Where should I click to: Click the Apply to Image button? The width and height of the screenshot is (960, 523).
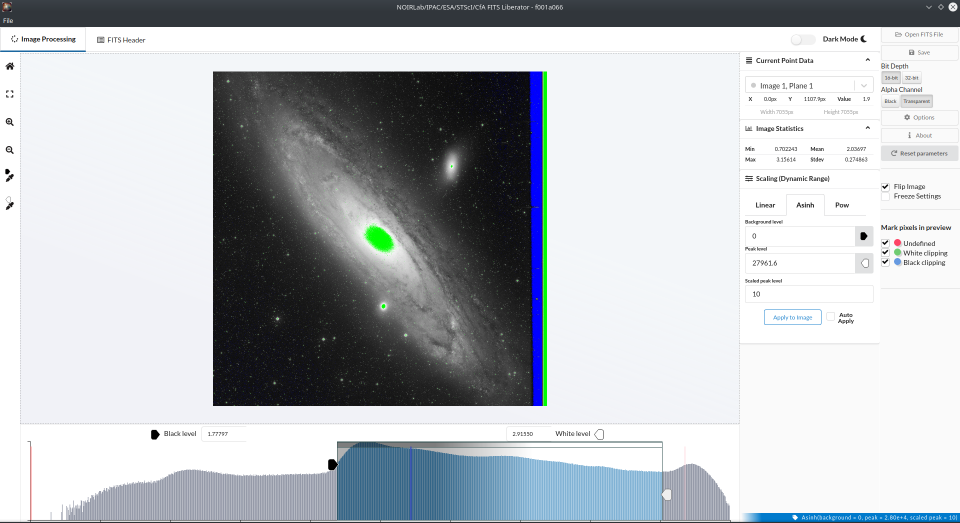tap(792, 317)
